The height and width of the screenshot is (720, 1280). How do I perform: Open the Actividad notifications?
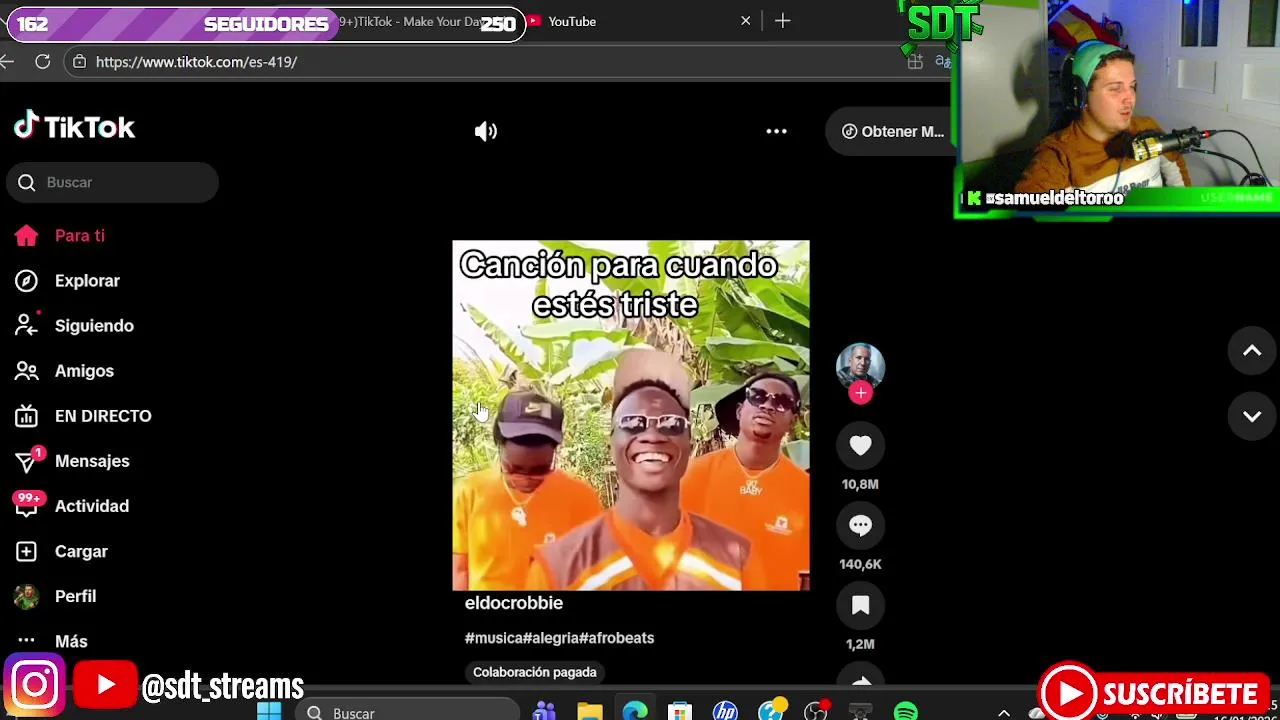(x=92, y=506)
